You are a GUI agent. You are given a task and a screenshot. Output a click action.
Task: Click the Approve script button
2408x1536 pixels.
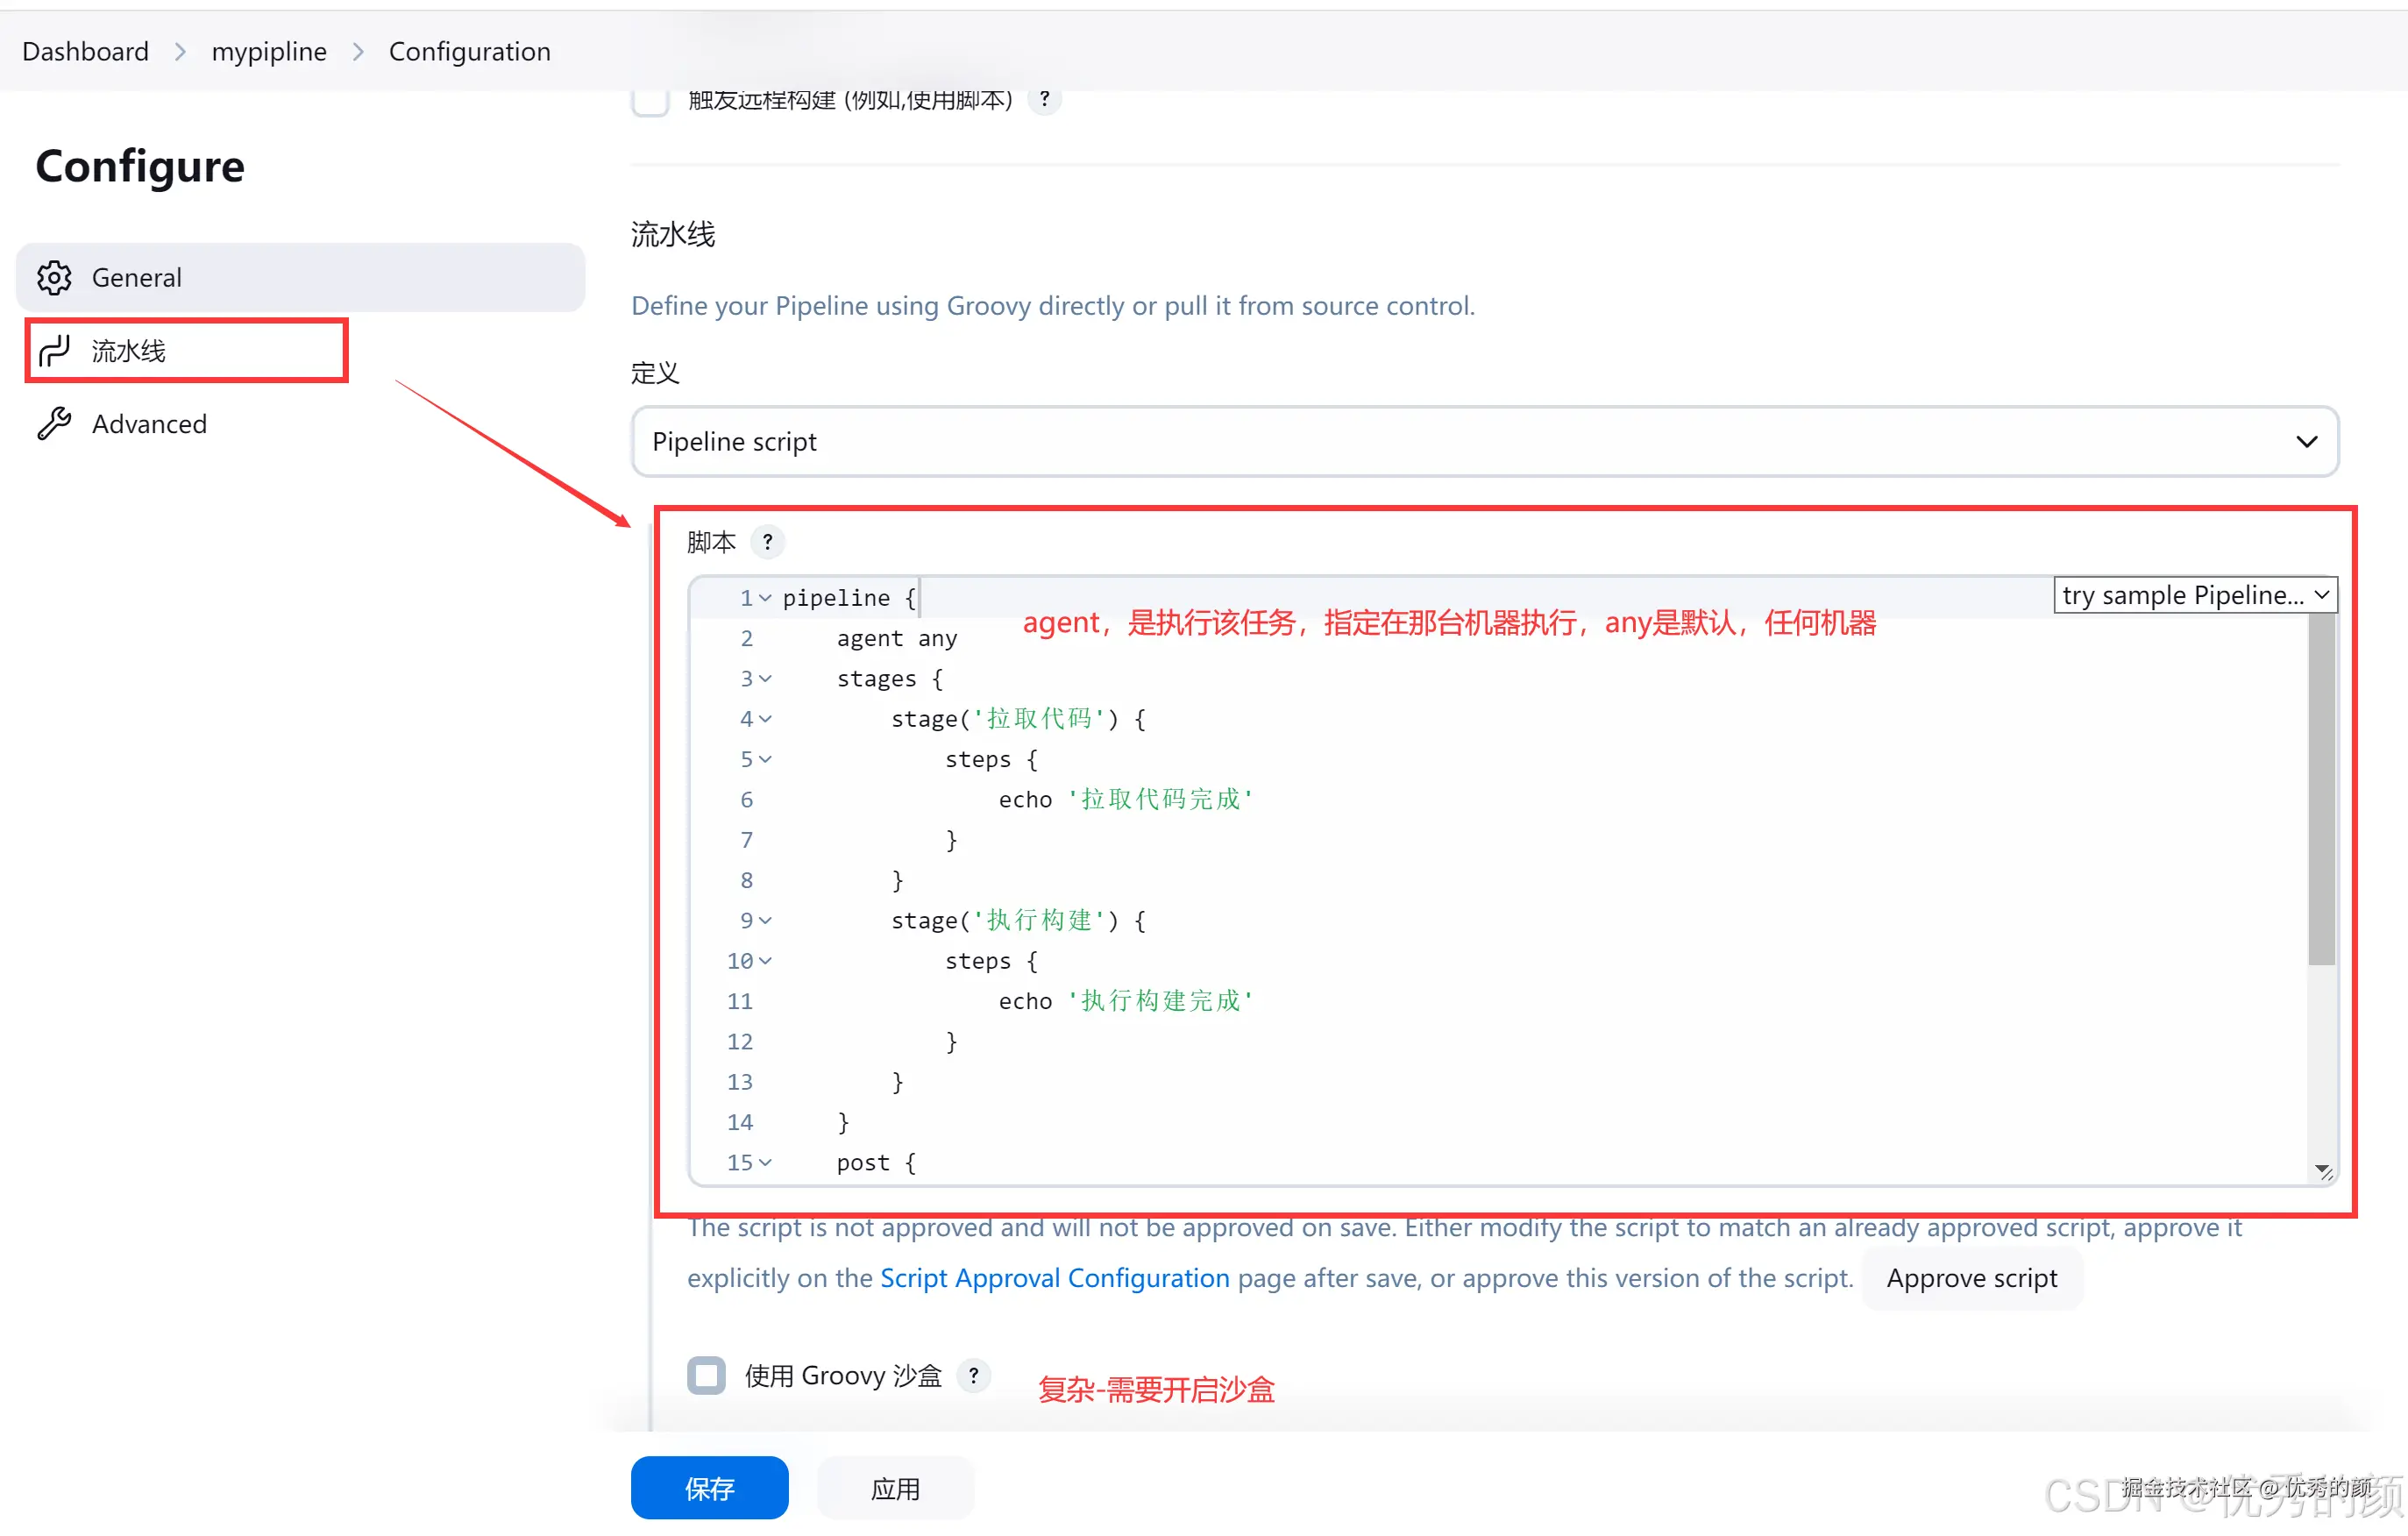[1971, 1278]
